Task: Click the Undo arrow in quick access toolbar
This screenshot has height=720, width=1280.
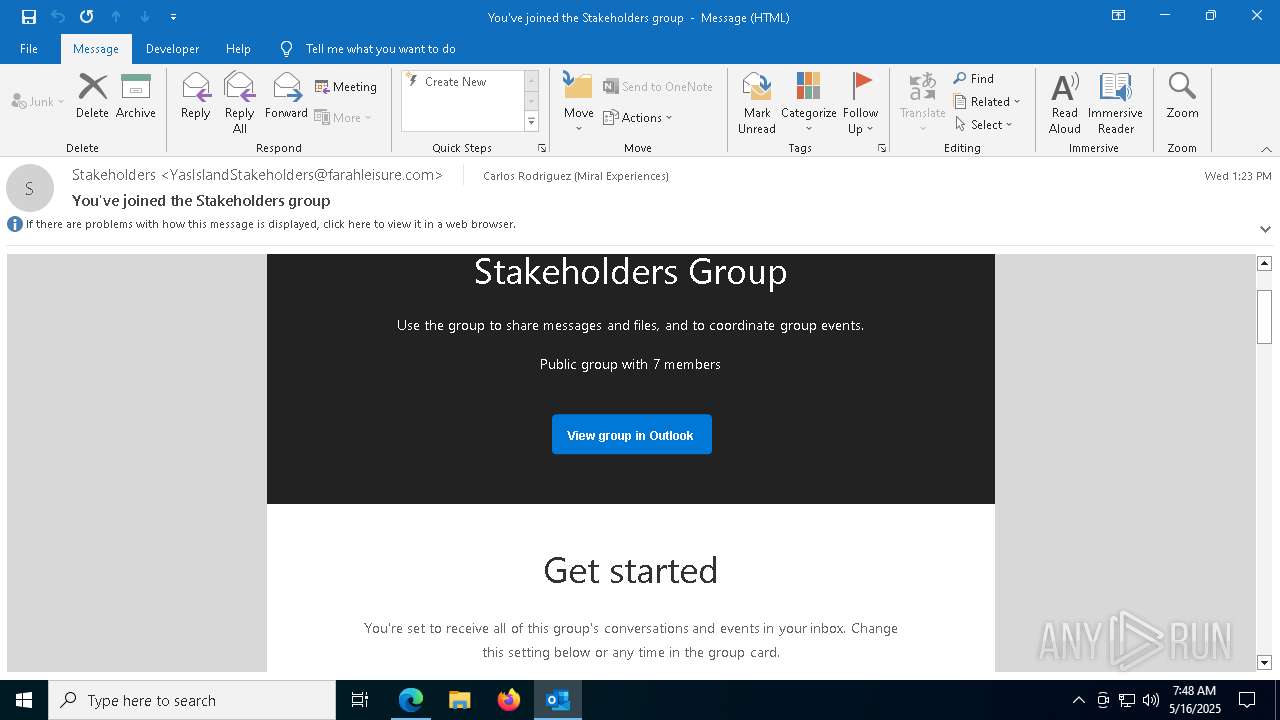Action: point(58,17)
